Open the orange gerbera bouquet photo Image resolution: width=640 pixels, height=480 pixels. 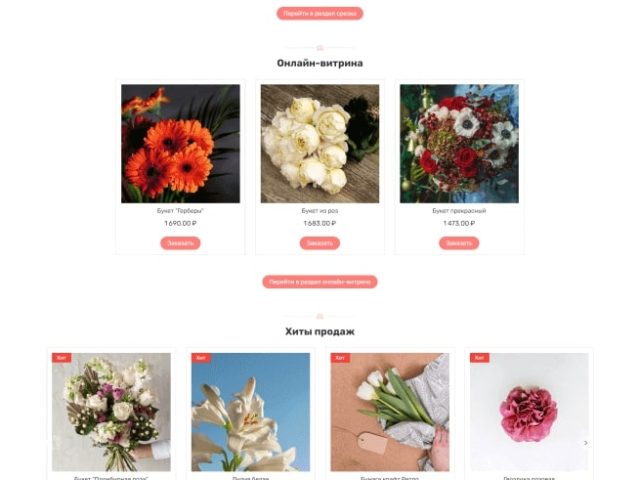180,144
